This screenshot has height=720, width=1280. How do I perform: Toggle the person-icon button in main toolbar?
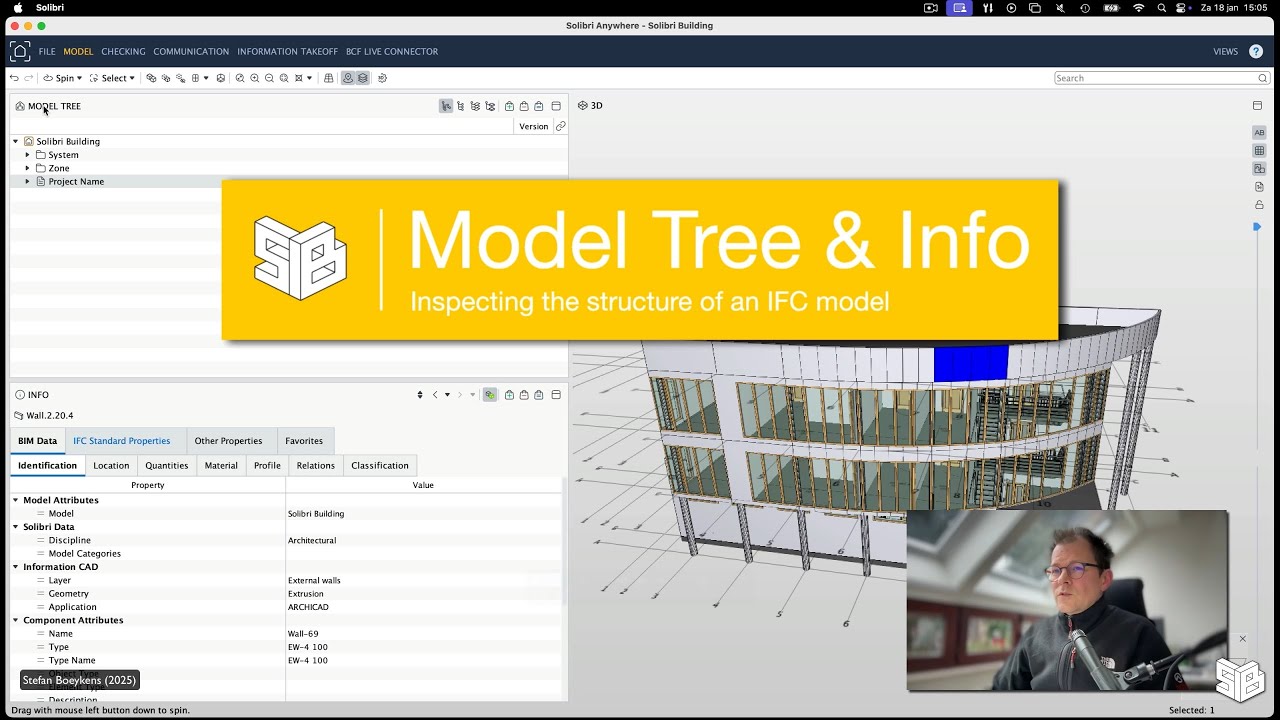point(348,78)
